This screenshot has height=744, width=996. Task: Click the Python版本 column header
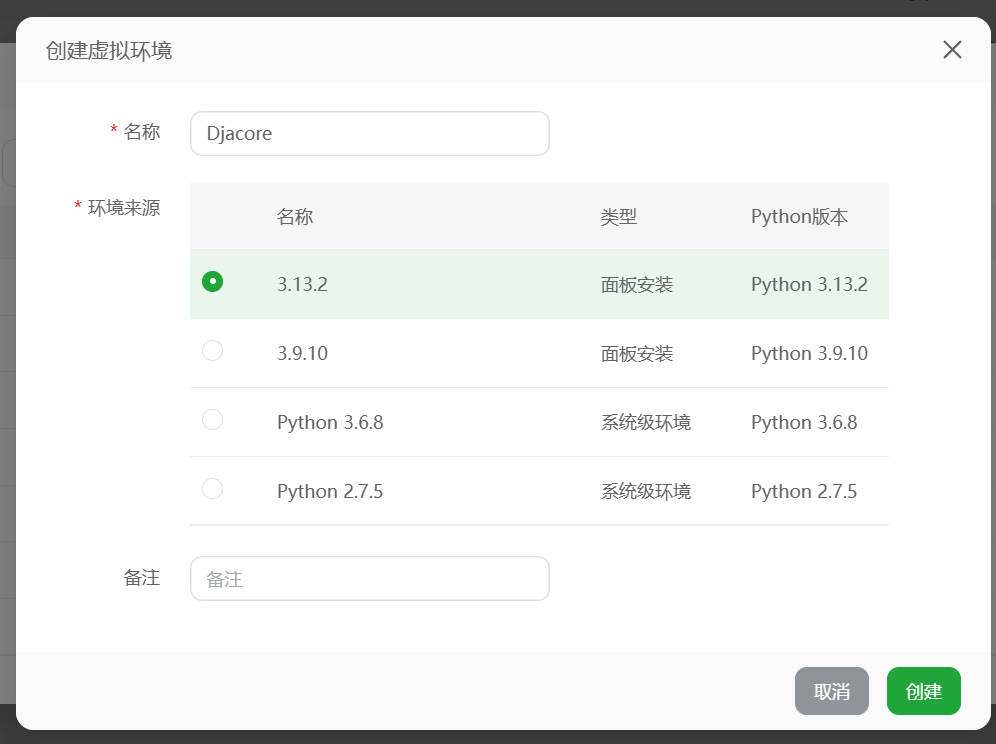coord(799,216)
